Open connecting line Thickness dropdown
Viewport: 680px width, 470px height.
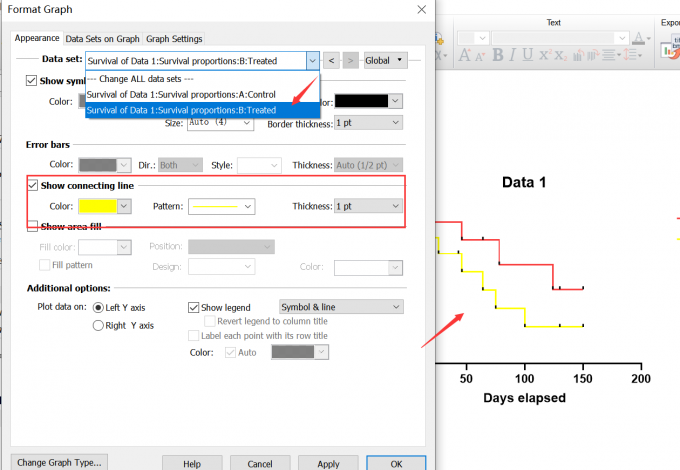coord(368,206)
